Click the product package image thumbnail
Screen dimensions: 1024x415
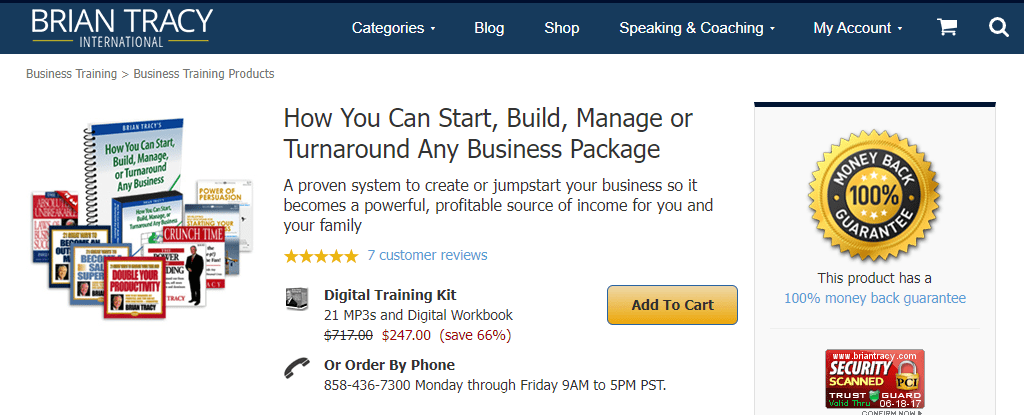click(139, 215)
